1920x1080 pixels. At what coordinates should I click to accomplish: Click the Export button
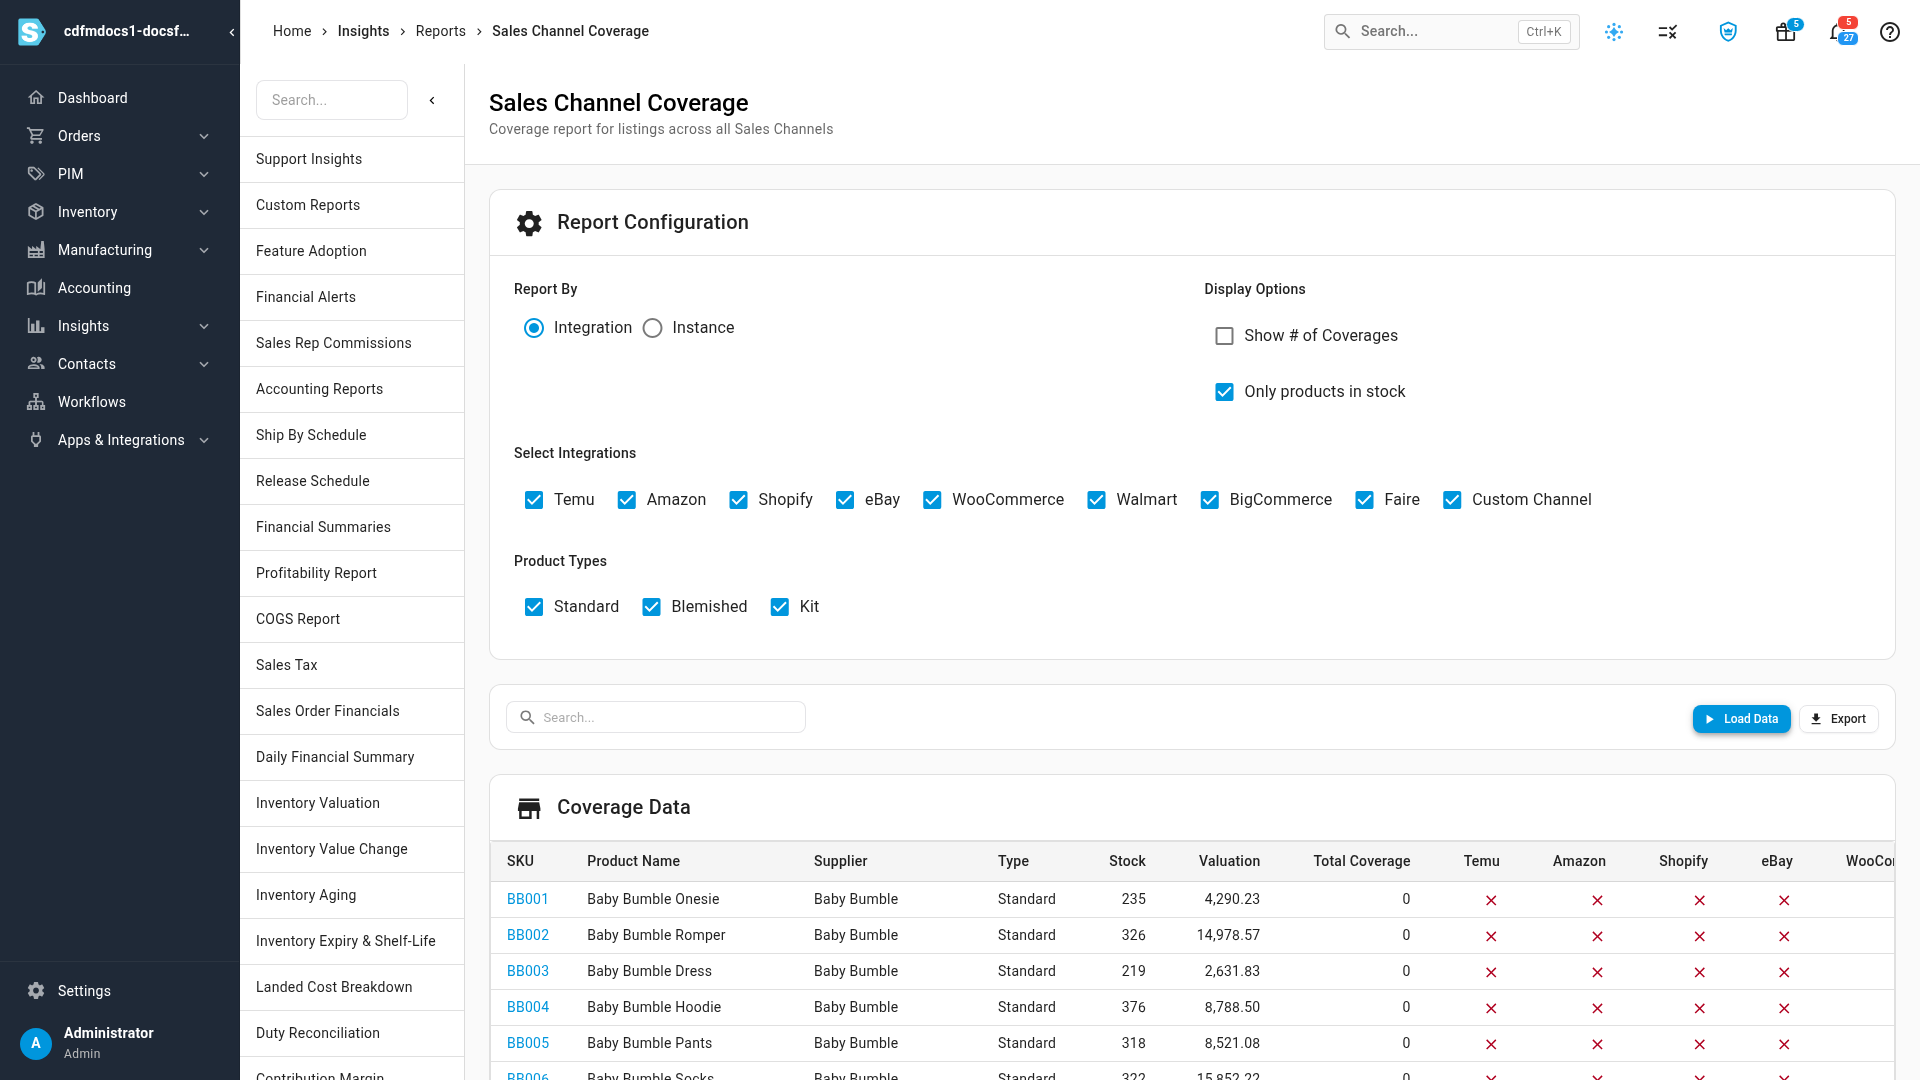click(1838, 719)
